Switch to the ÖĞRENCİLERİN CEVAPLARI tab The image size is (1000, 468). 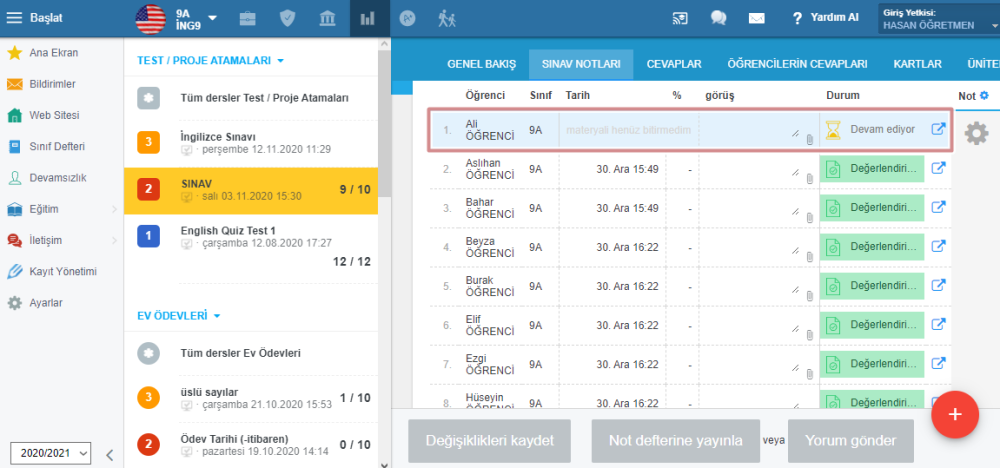click(x=797, y=64)
